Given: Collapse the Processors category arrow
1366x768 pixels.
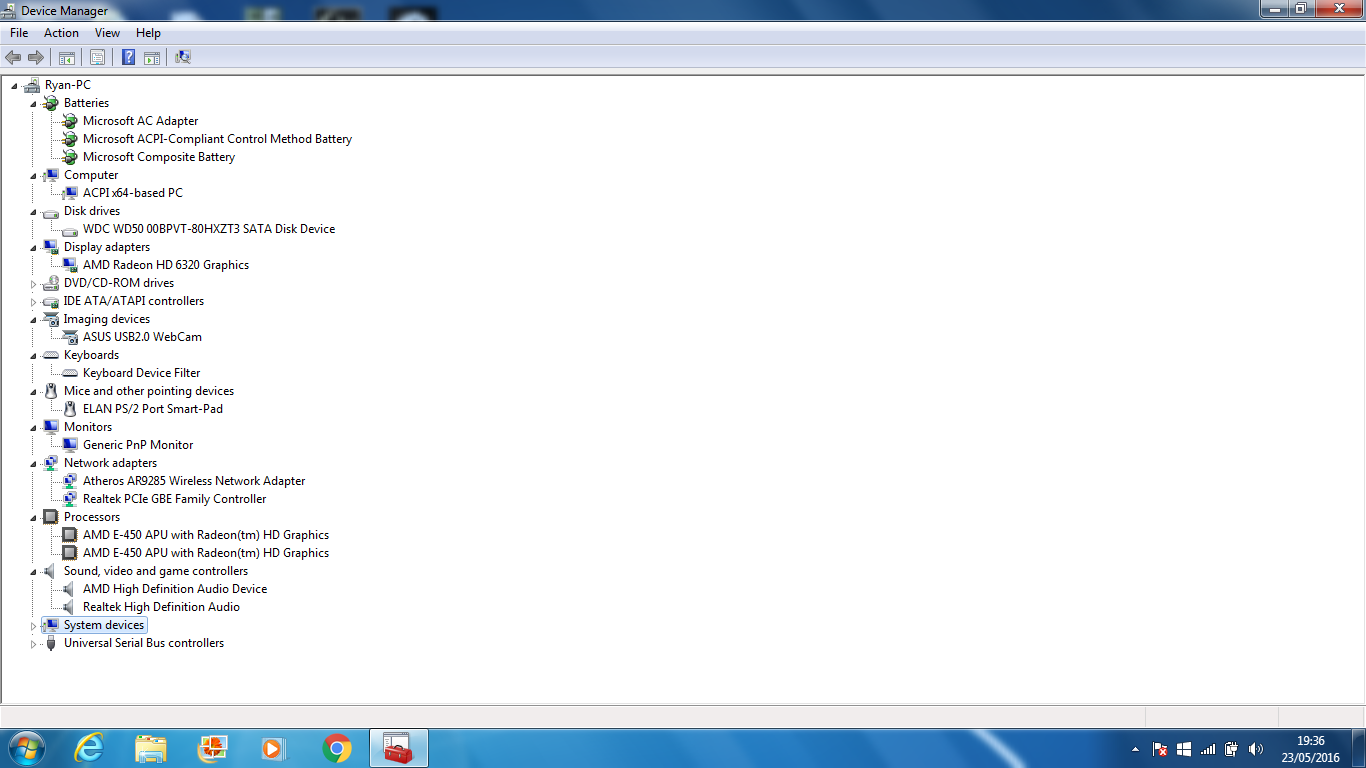Looking at the screenshot, I should pos(33,518).
